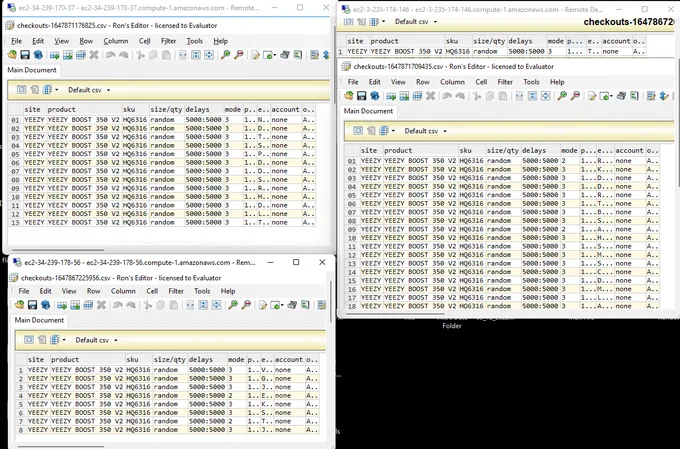Select Main Document tab in checkouts-1647867225956 window
Viewport: 680px width, 449px height.
coord(39,320)
